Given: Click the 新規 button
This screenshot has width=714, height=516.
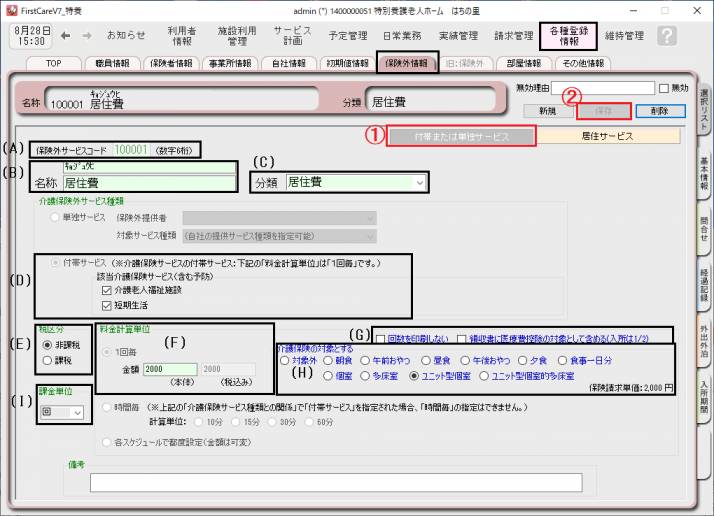Looking at the screenshot, I should (x=548, y=110).
